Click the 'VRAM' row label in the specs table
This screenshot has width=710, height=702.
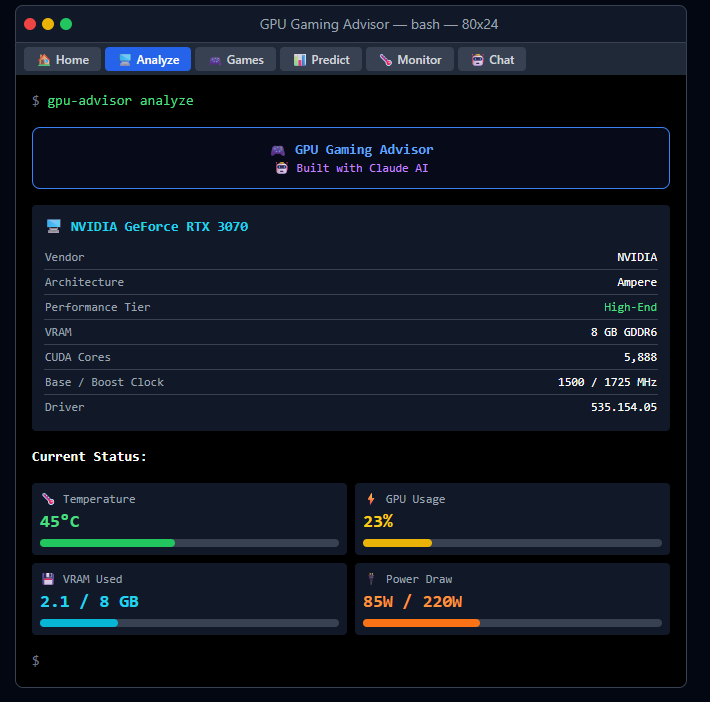click(x=58, y=332)
